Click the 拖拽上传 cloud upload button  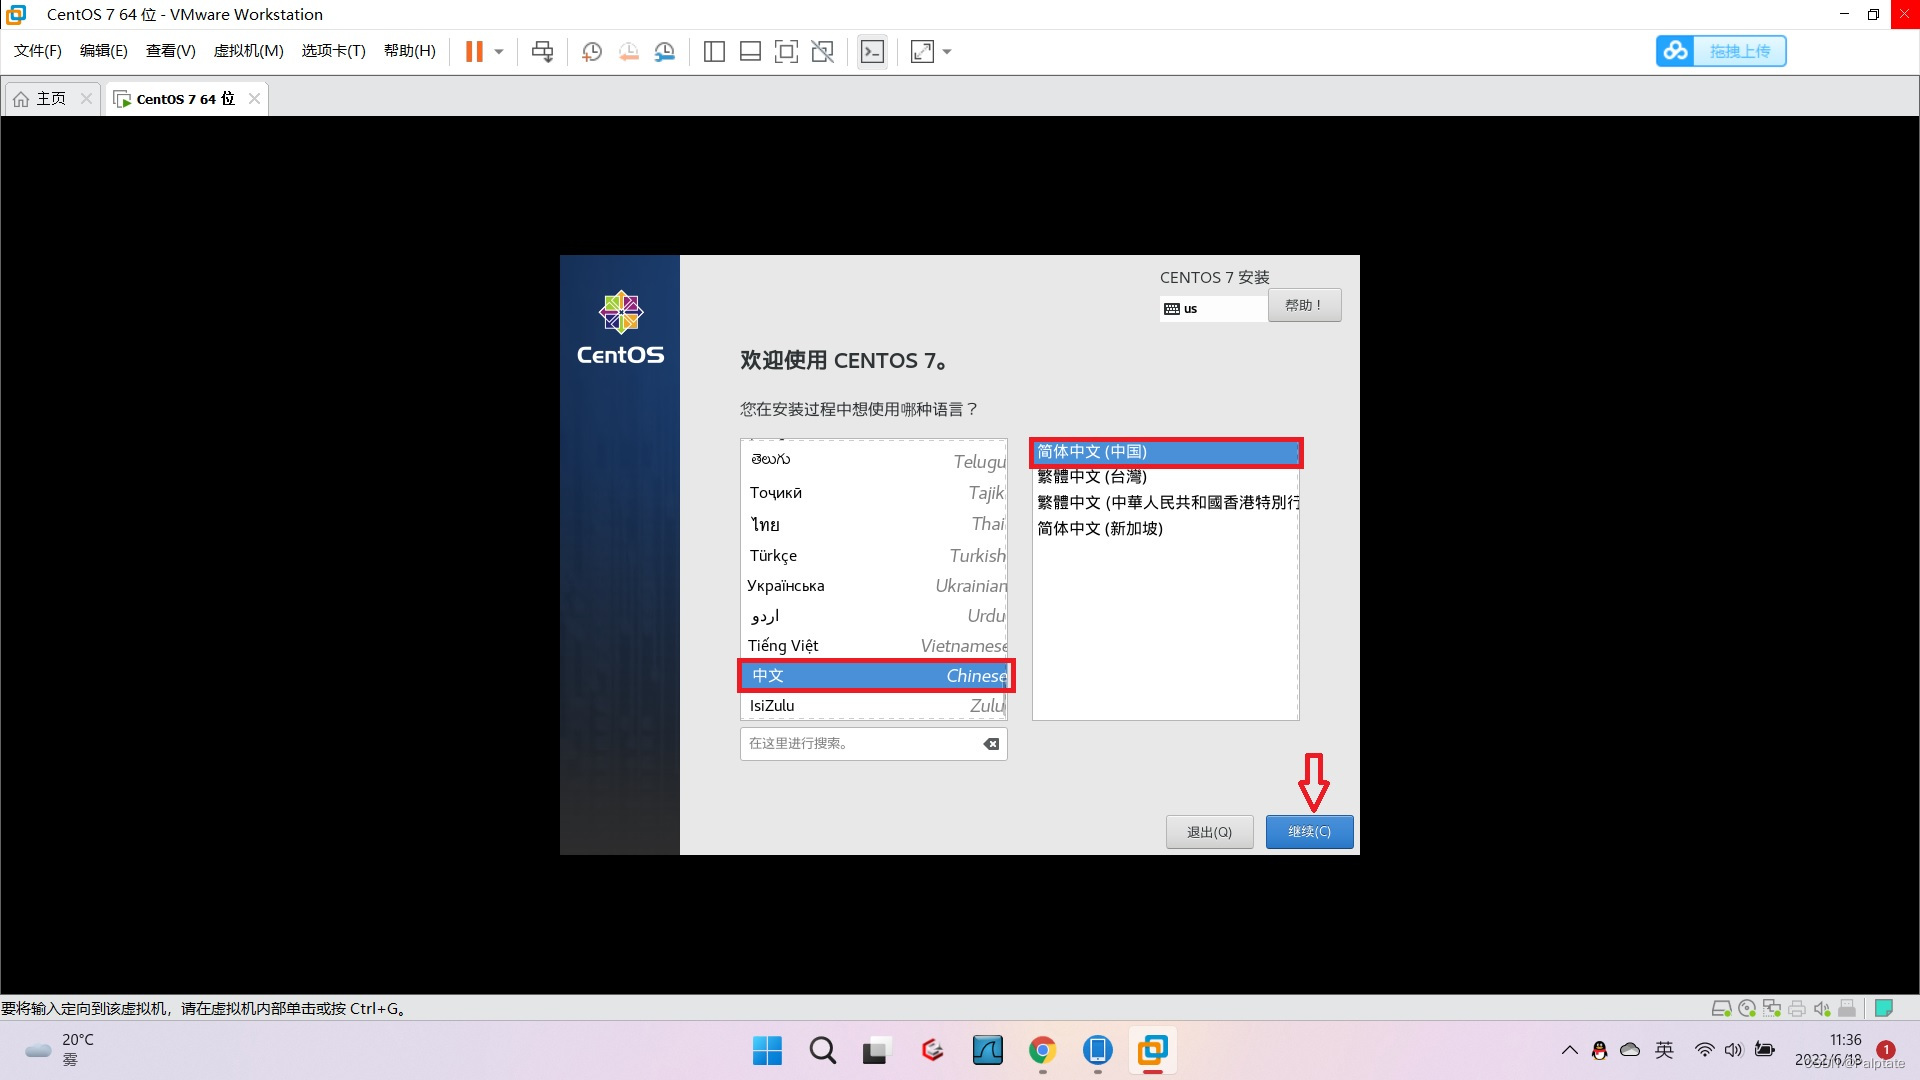pos(1721,51)
